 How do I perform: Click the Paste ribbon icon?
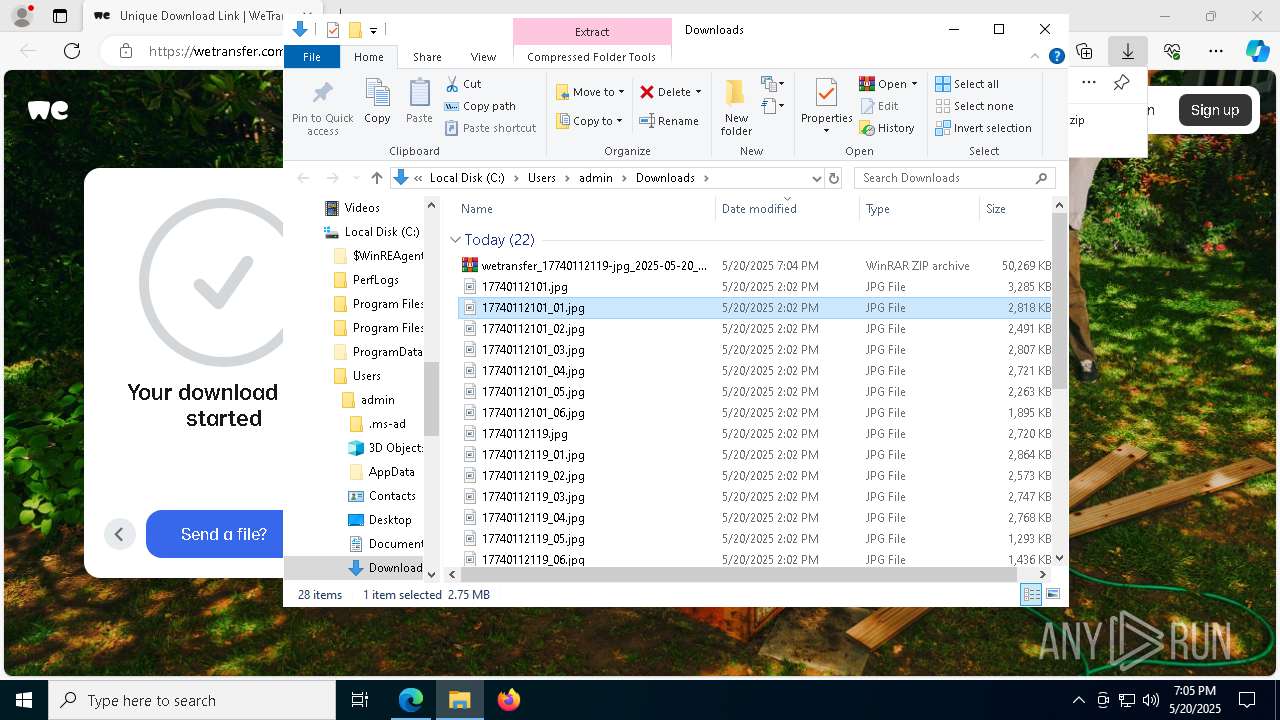point(419,101)
